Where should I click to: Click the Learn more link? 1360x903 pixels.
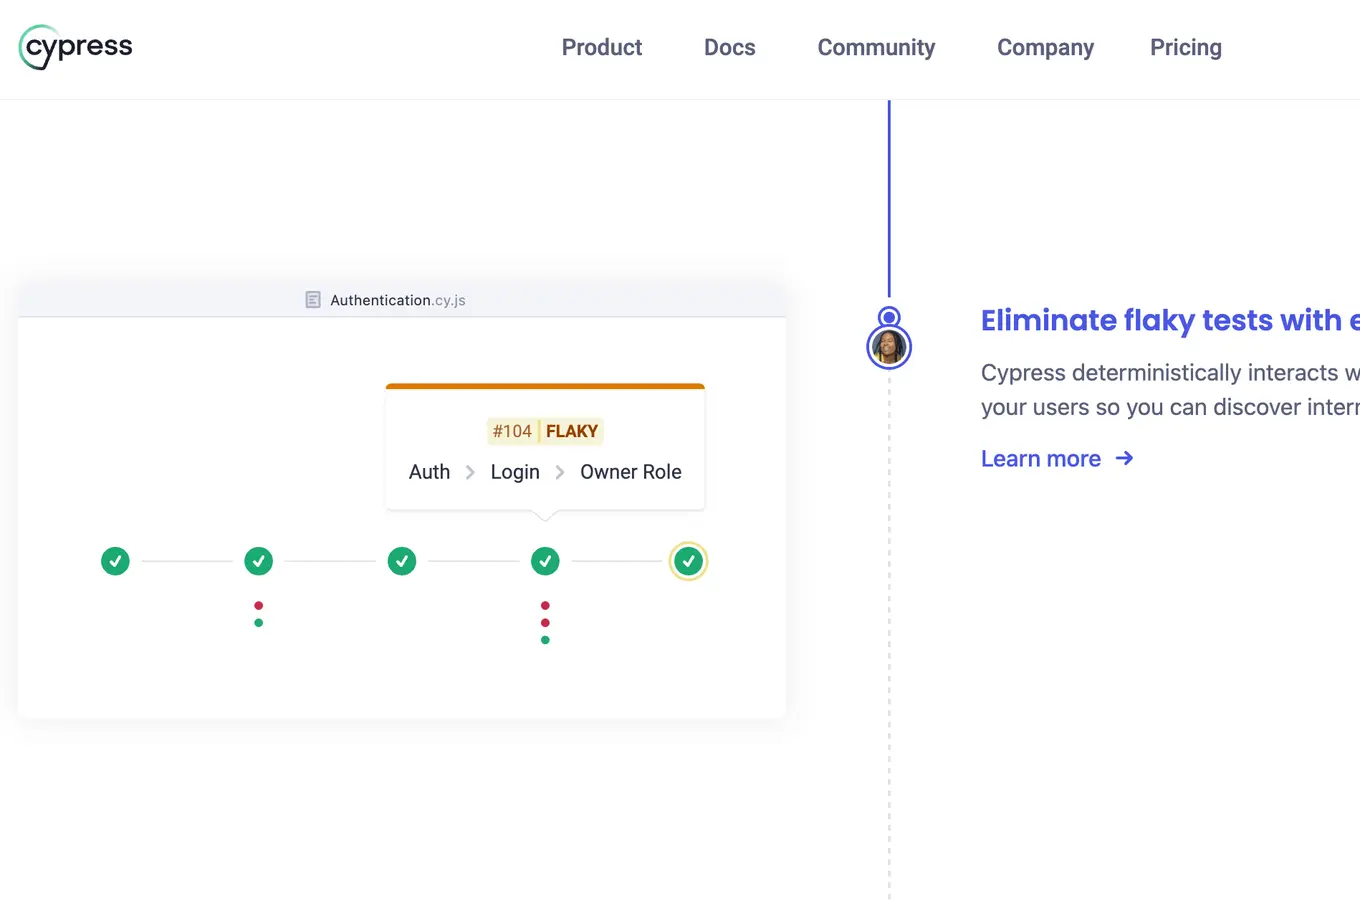coord(1041,458)
